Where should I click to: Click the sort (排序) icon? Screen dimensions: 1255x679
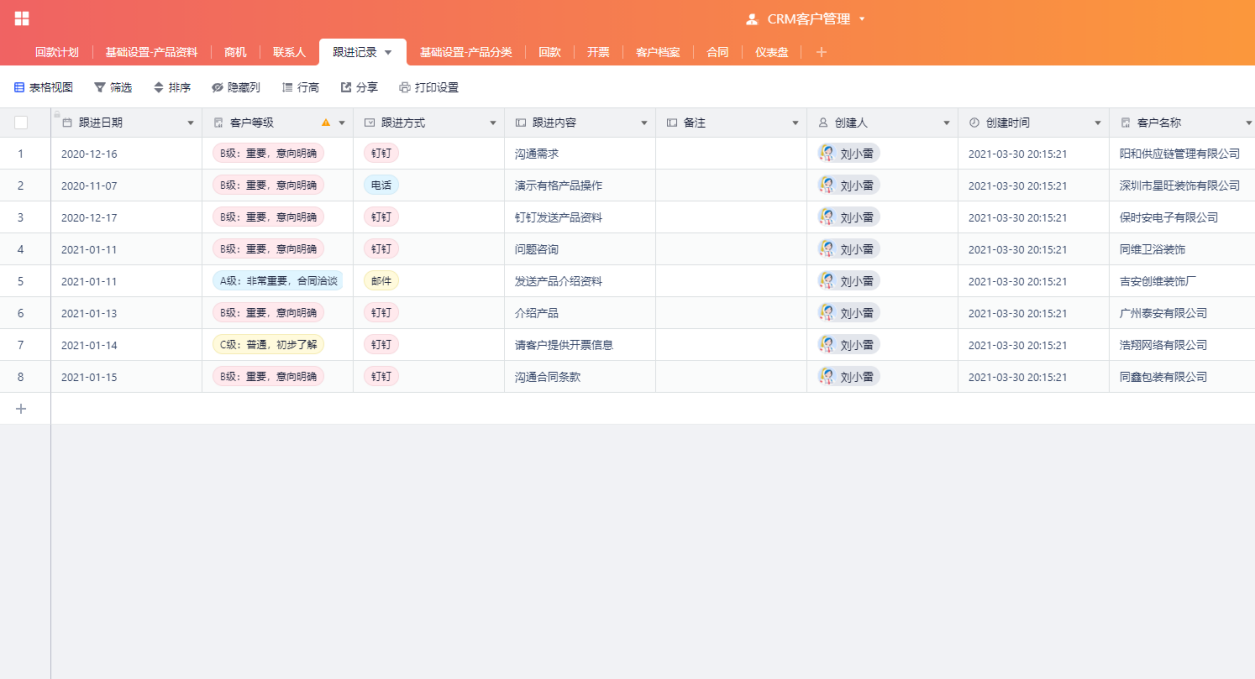(158, 88)
